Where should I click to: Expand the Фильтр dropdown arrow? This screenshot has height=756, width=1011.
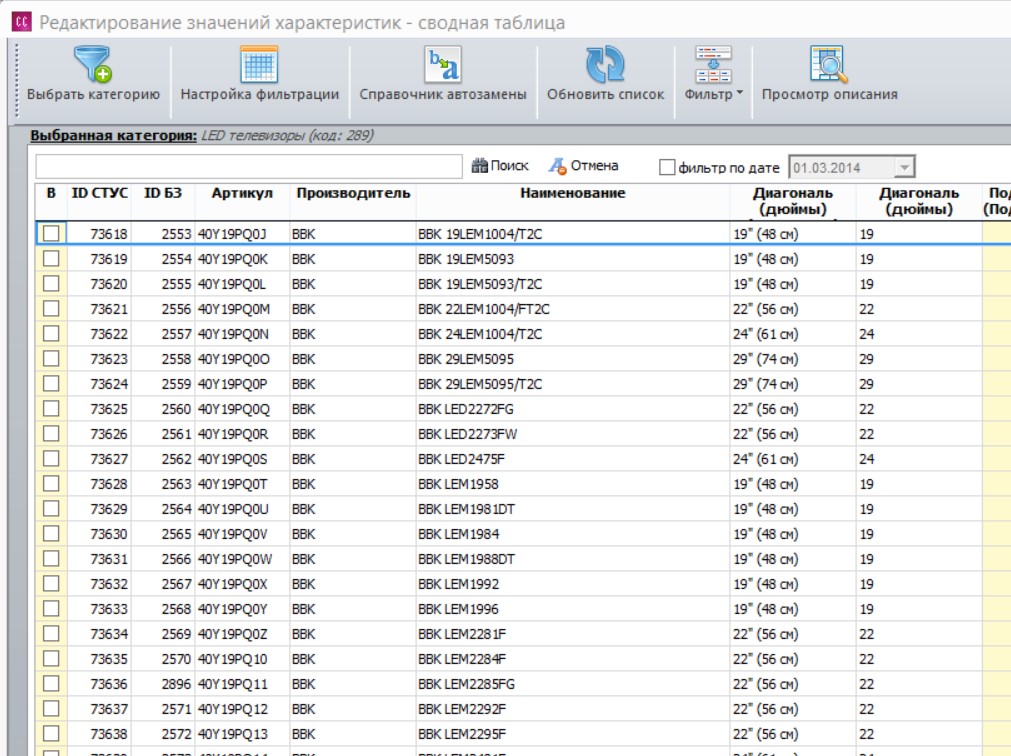pos(740,93)
